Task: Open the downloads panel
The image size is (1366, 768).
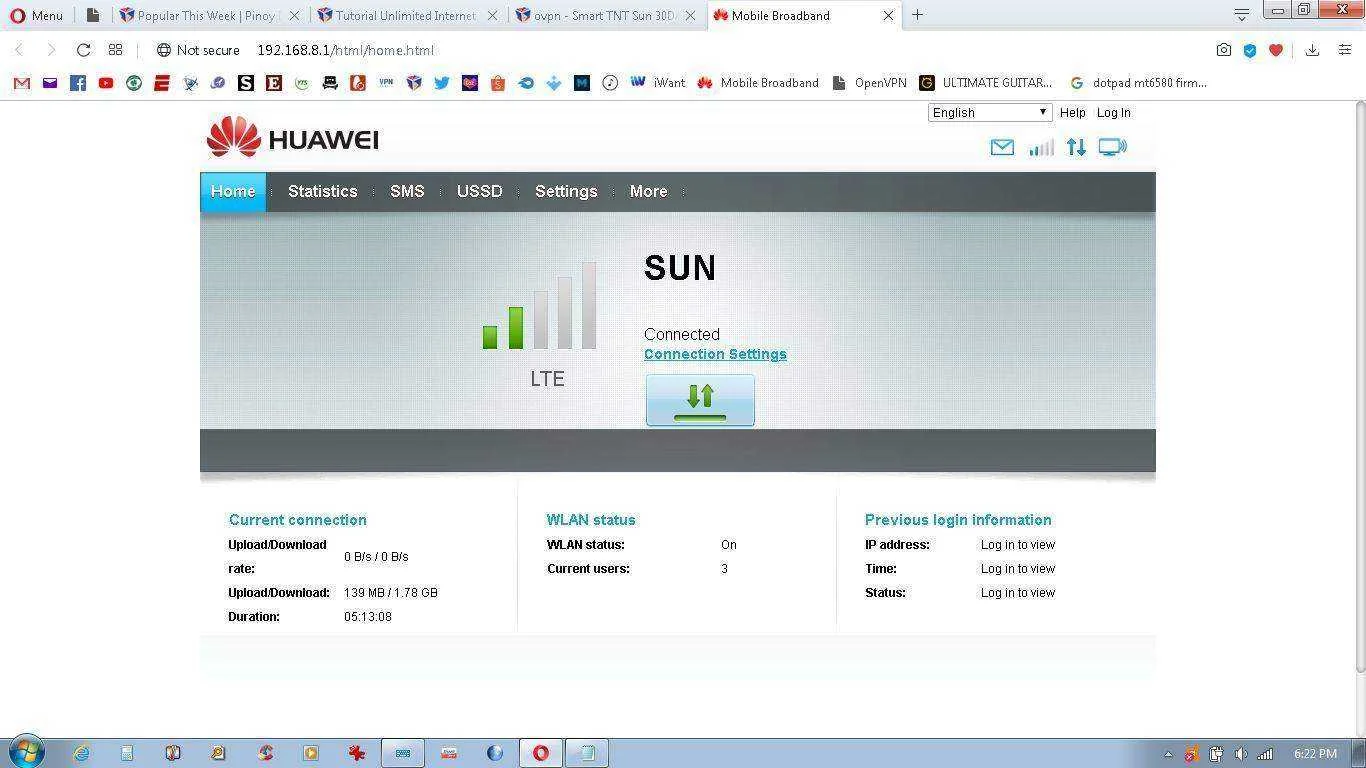Action: pos(1312,50)
